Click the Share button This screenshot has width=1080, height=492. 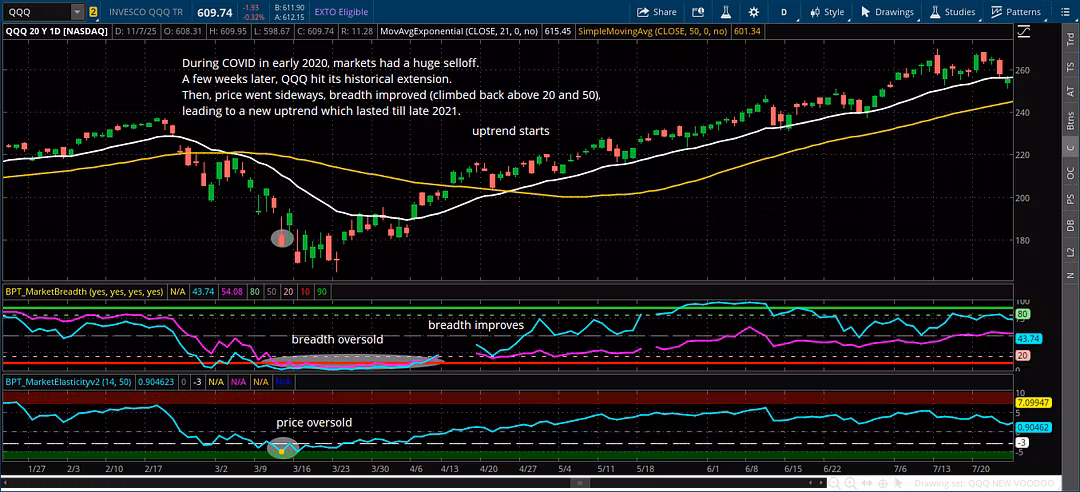coord(657,12)
